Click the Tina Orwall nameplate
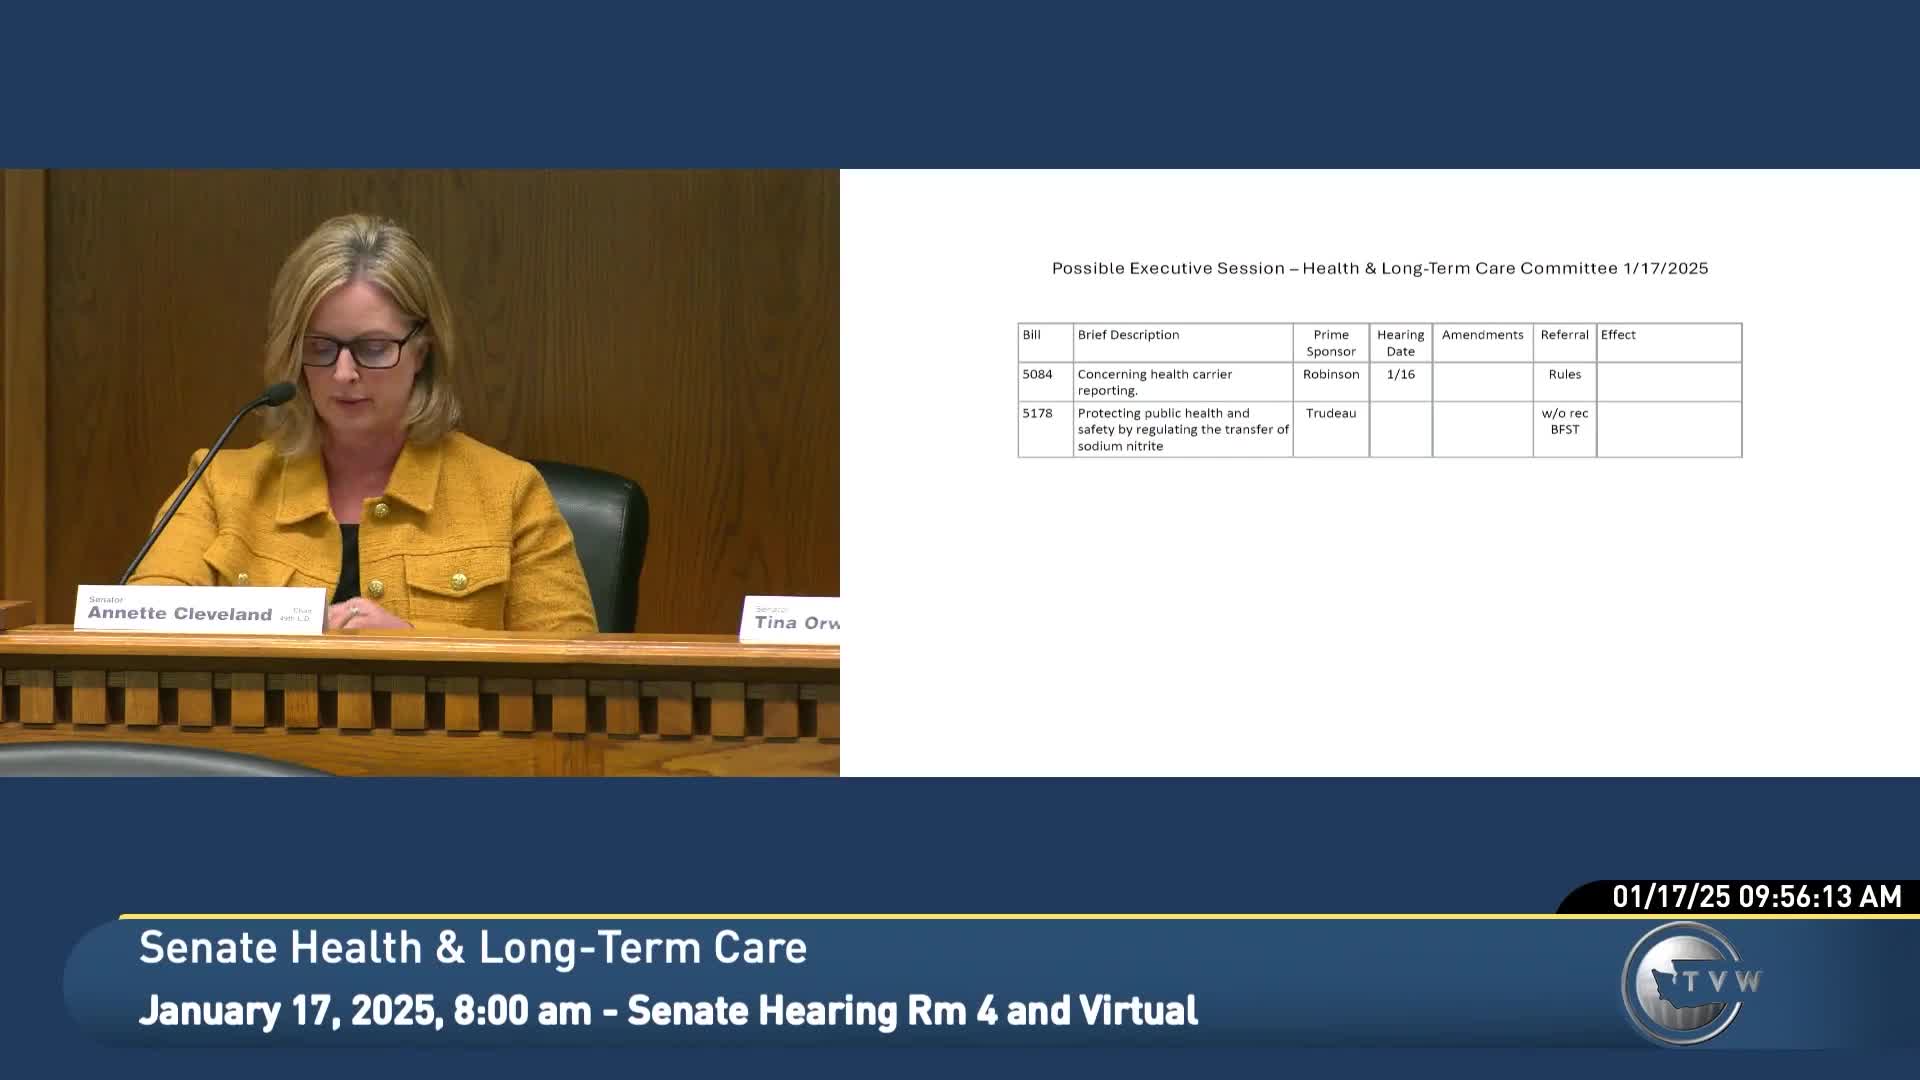 point(794,620)
